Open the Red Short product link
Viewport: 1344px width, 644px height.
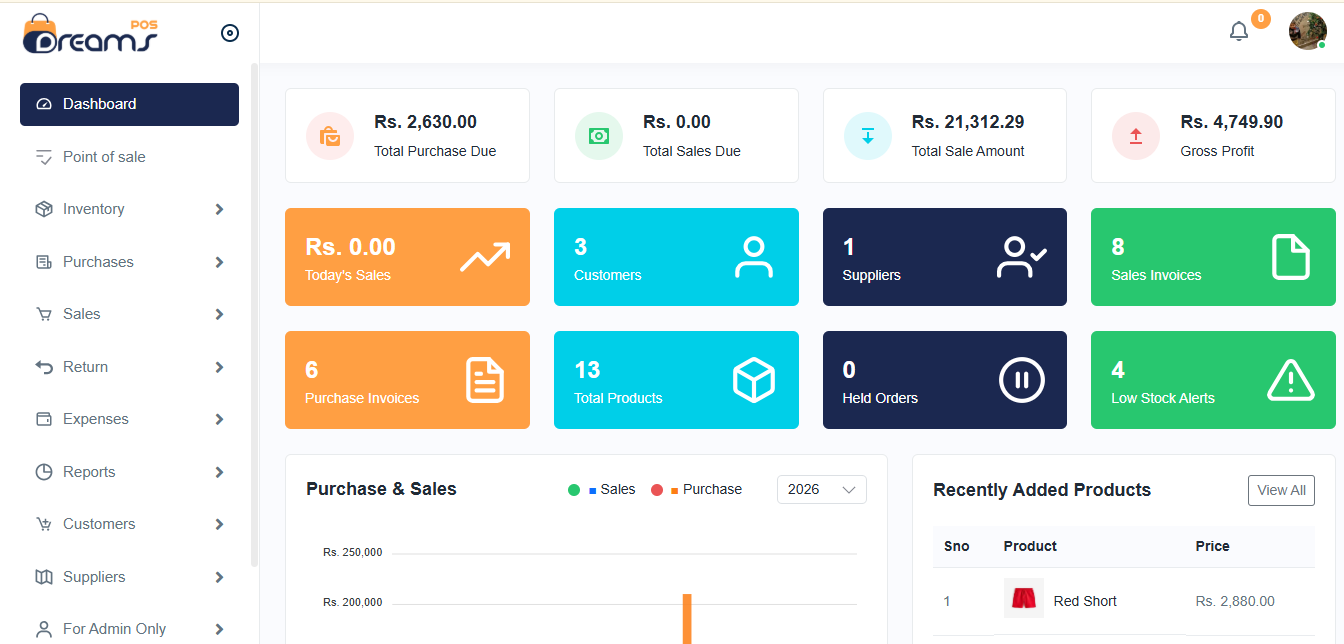point(1085,601)
